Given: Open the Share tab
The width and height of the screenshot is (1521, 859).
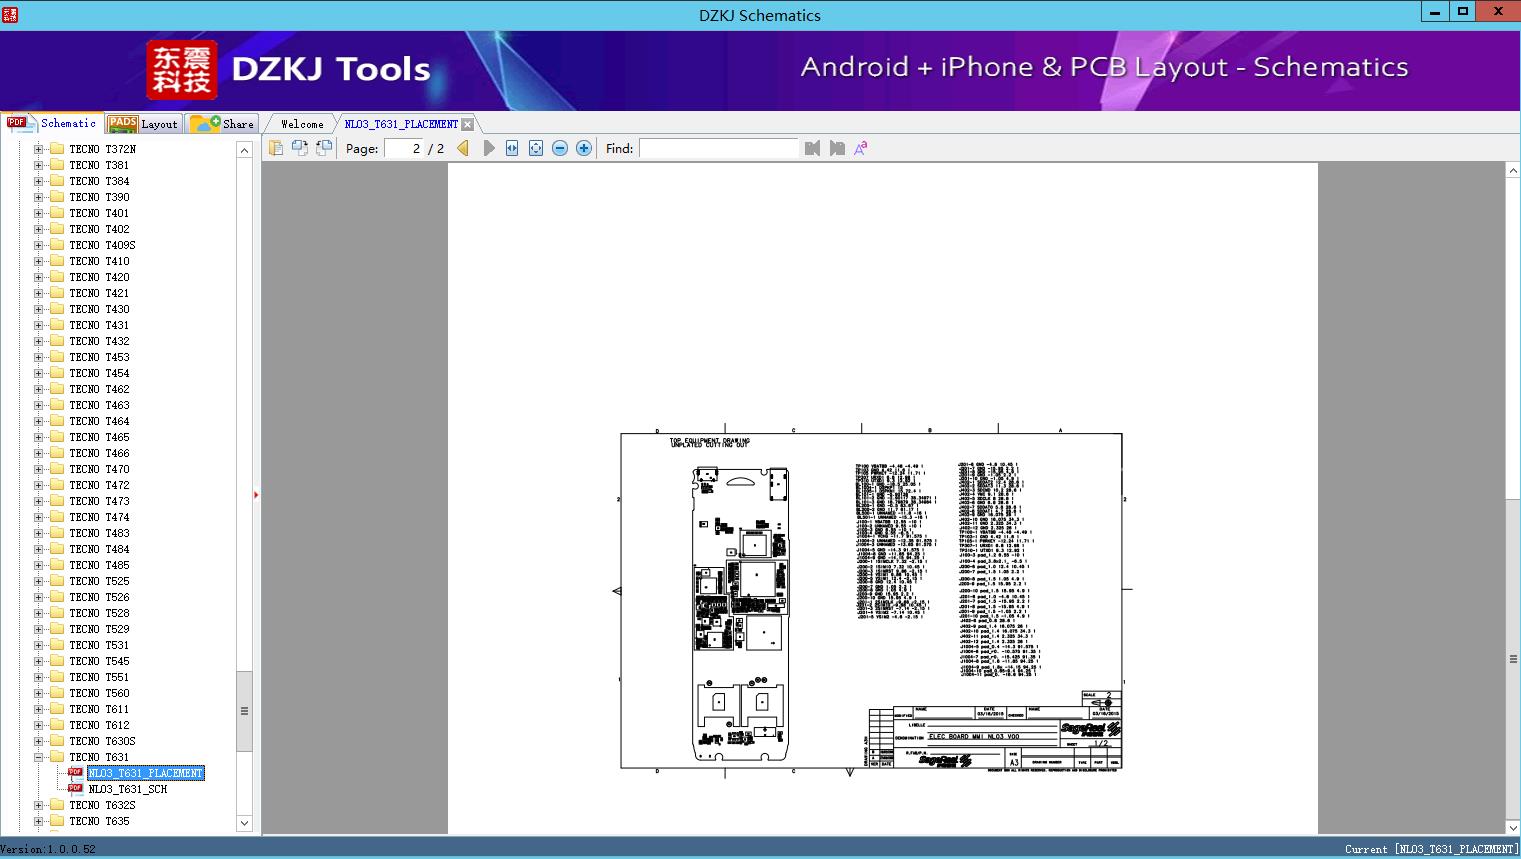Looking at the screenshot, I should pos(223,124).
